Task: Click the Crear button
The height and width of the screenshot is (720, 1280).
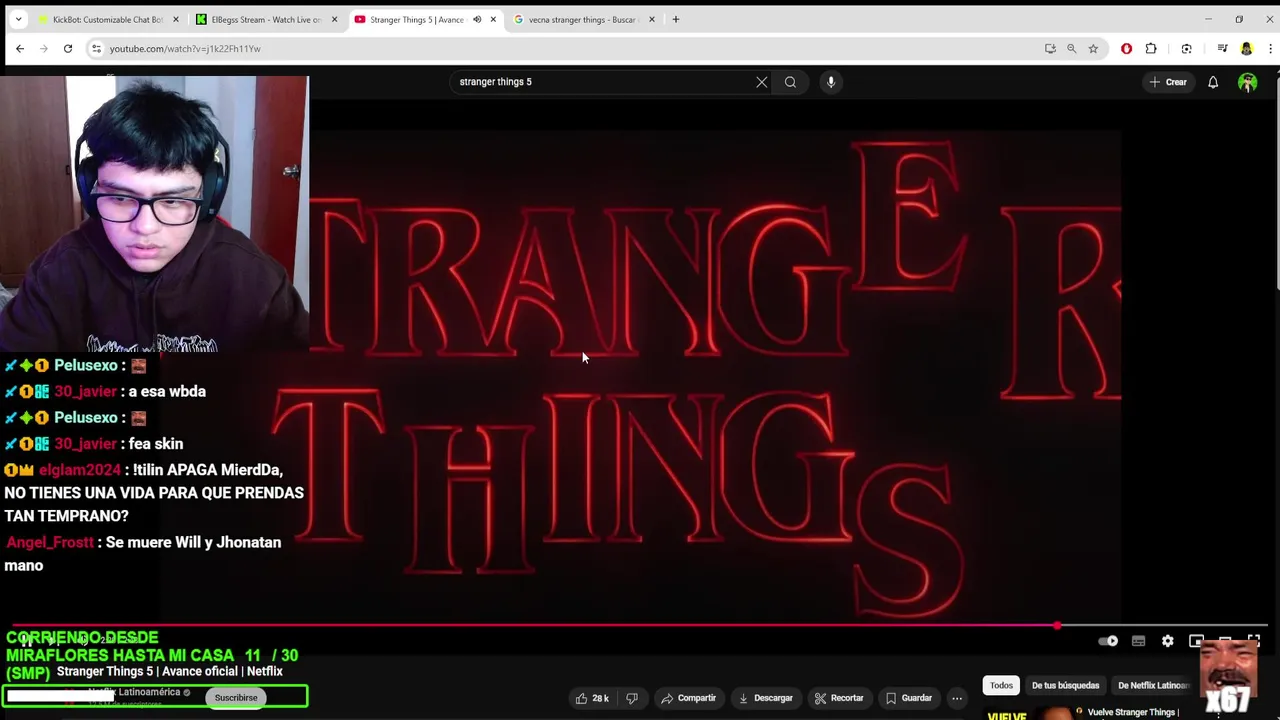Action: pos(1168,82)
